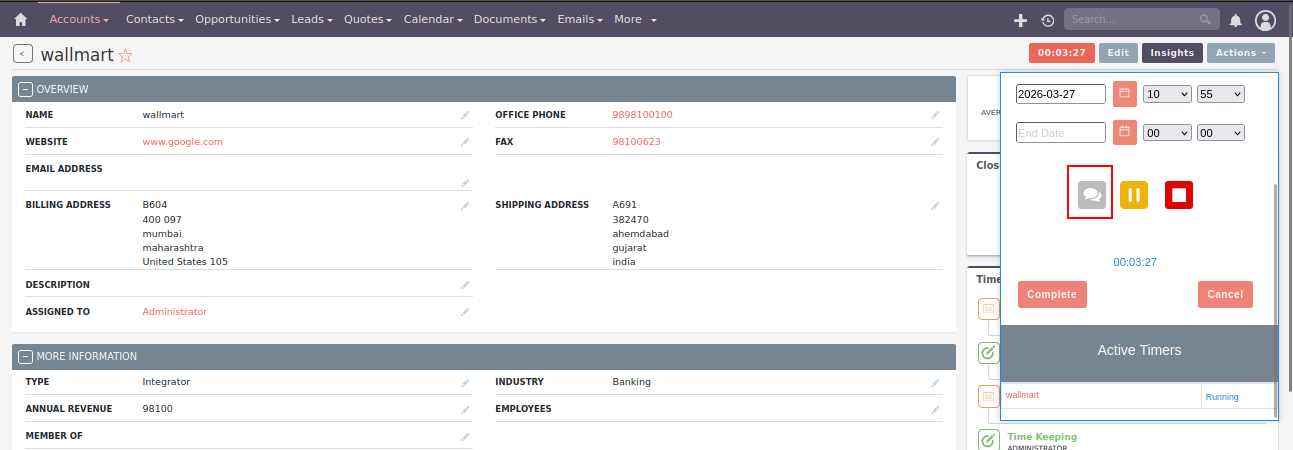Click the Complete button in timer
Screen dimensions: 1293x450
coord(1052,294)
